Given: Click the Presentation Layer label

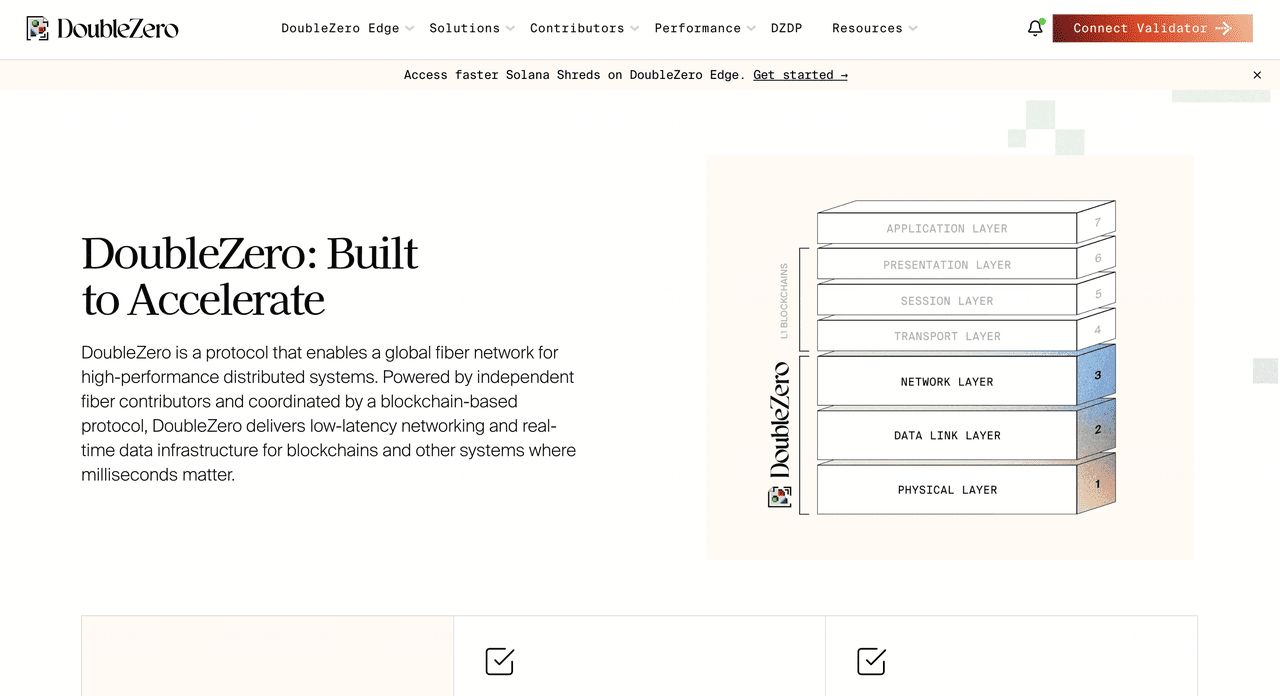Looking at the screenshot, I should pyautogui.click(x=947, y=265).
